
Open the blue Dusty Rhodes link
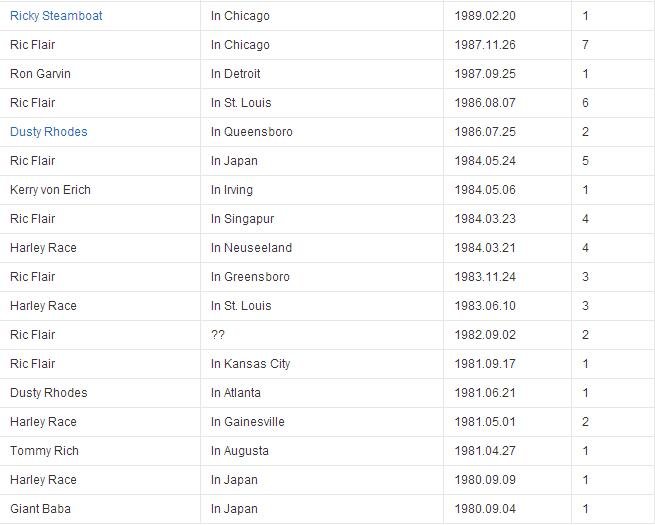click(48, 132)
